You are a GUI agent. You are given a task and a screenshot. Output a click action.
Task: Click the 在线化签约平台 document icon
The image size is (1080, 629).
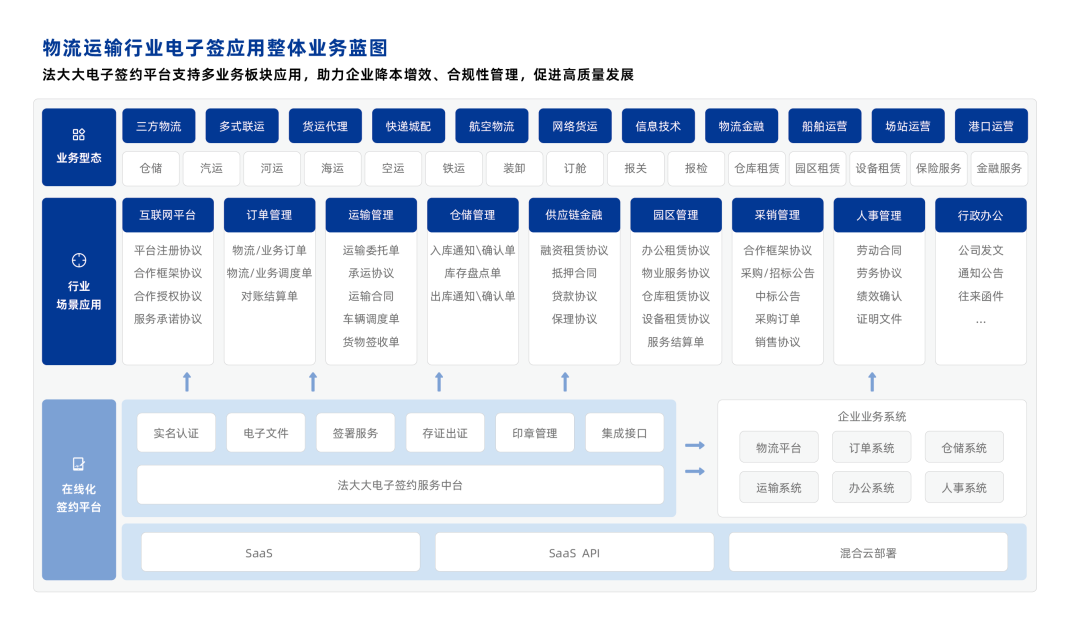point(79,463)
